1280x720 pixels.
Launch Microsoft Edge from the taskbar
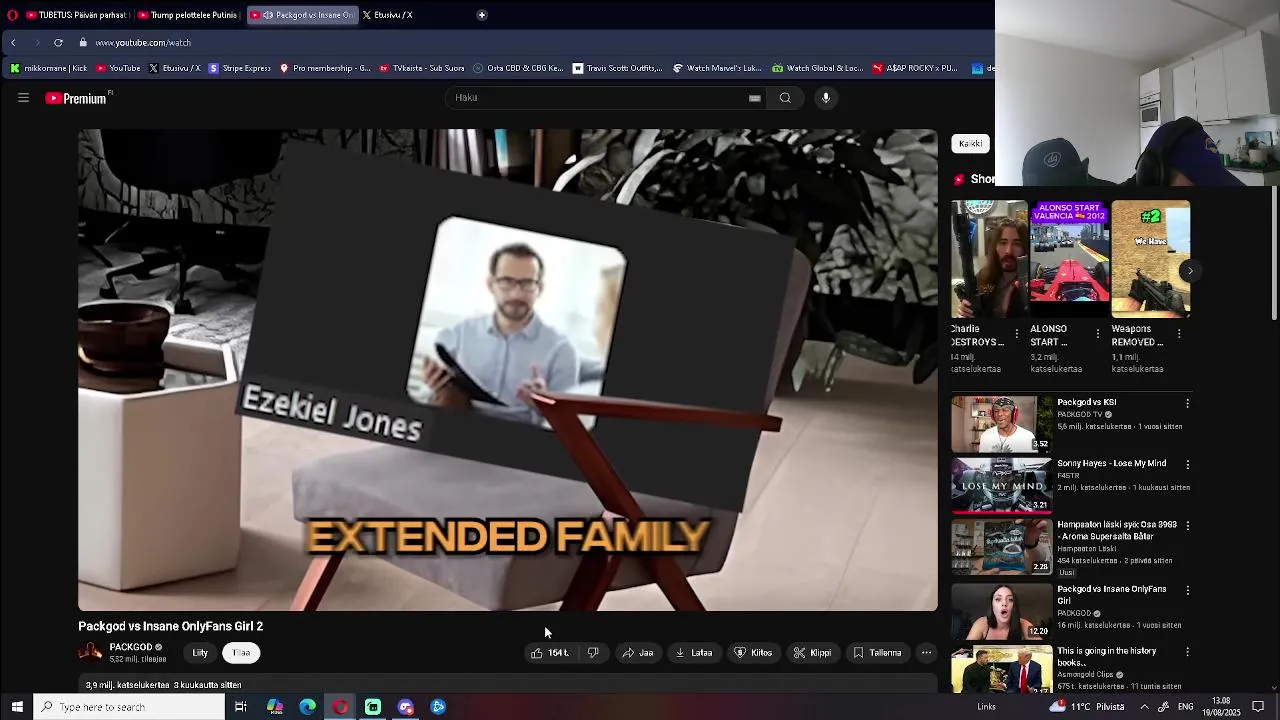308,707
